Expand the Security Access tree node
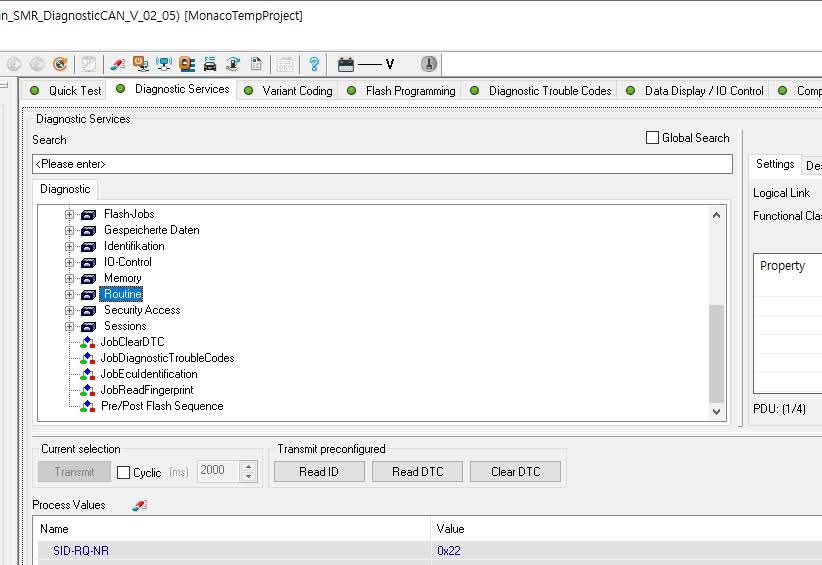This screenshot has height=565, width=822. (x=69, y=311)
